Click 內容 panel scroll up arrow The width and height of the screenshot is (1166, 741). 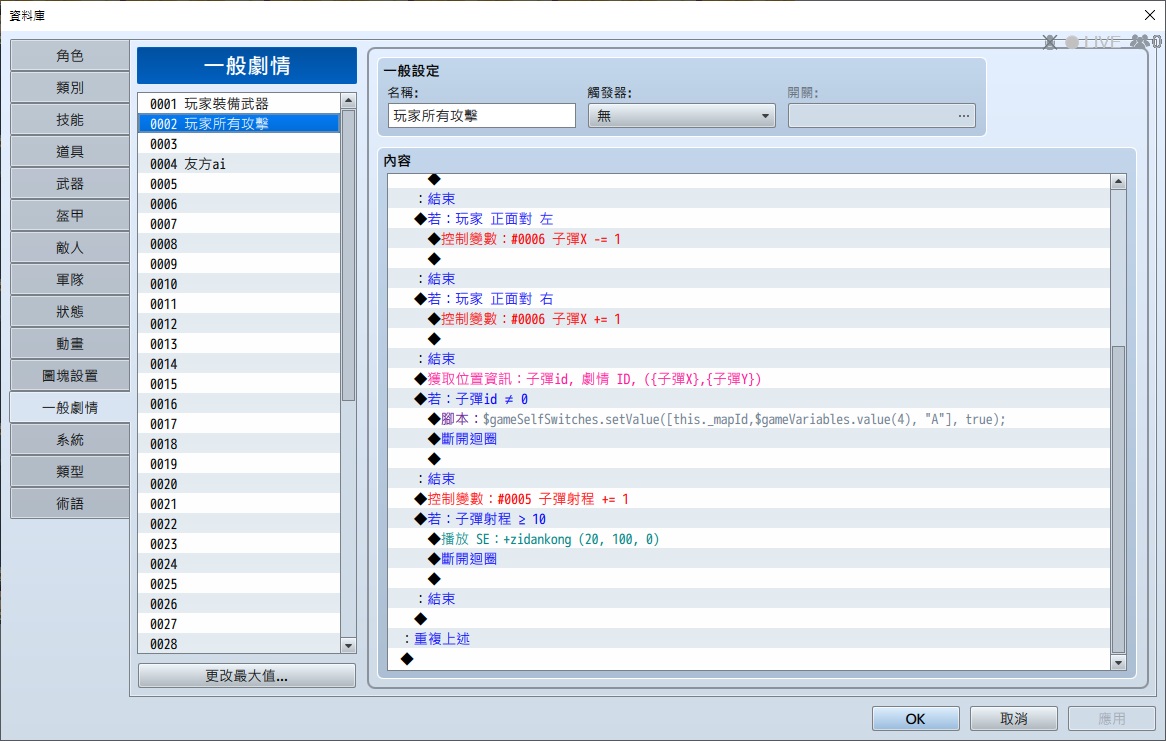coord(1118,182)
